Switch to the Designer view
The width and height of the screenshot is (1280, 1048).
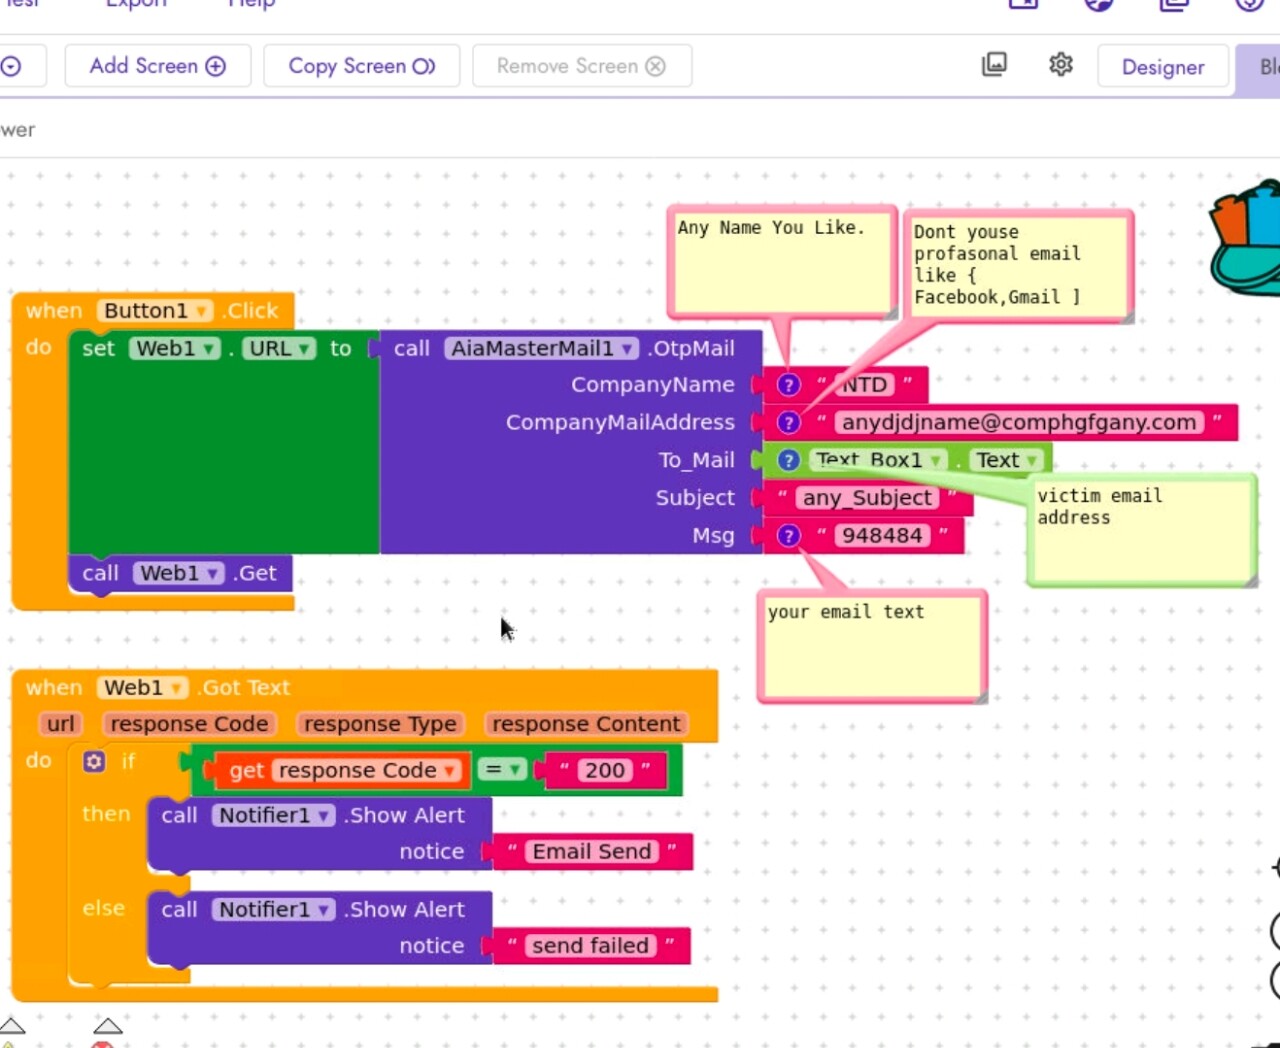tap(1162, 67)
